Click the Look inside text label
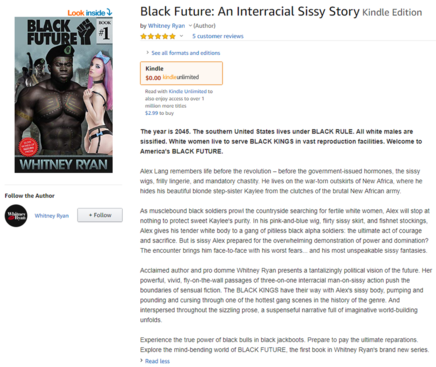 click(86, 13)
